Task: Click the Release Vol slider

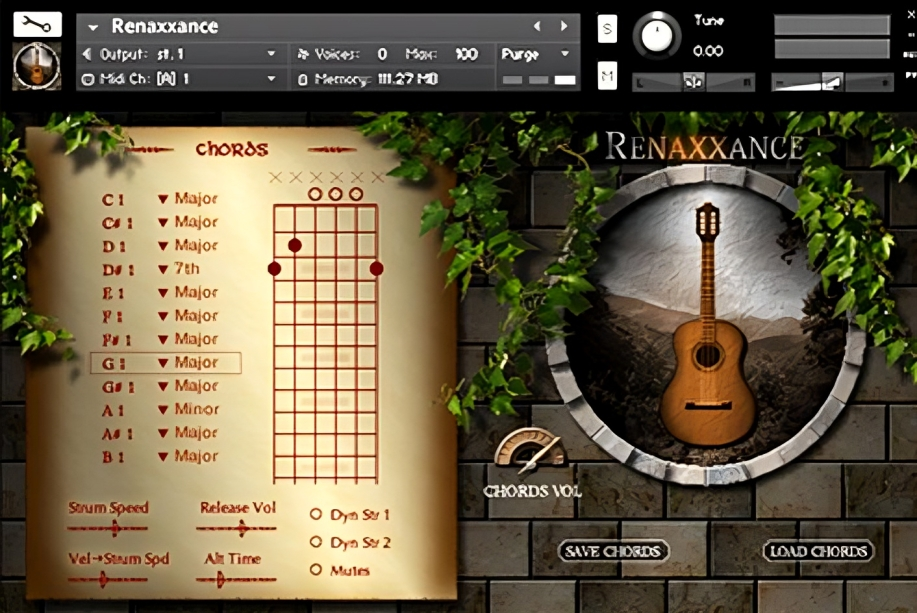Action: (236, 529)
